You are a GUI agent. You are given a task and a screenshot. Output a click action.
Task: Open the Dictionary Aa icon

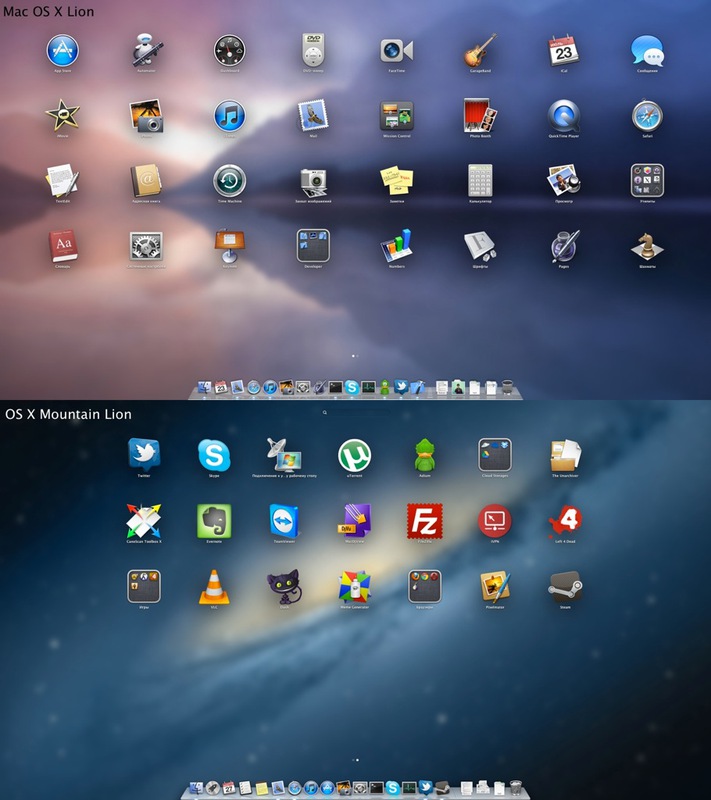62,246
